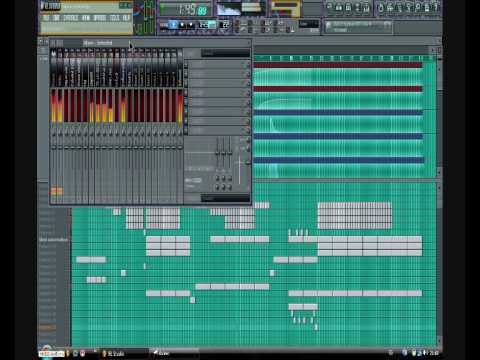Click the online news panel
Image resolution: width=480 pixels, height=360 pixels.
(x=358, y=27)
